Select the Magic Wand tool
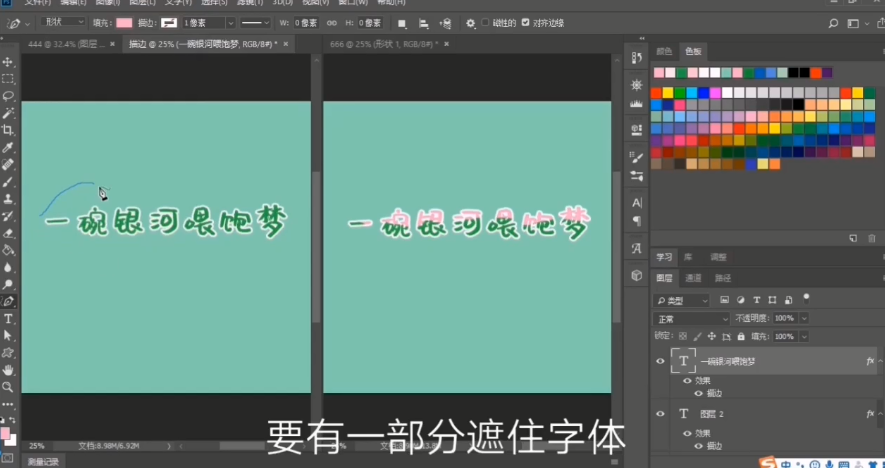This screenshot has height=468, width=885. pyautogui.click(x=8, y=113)
